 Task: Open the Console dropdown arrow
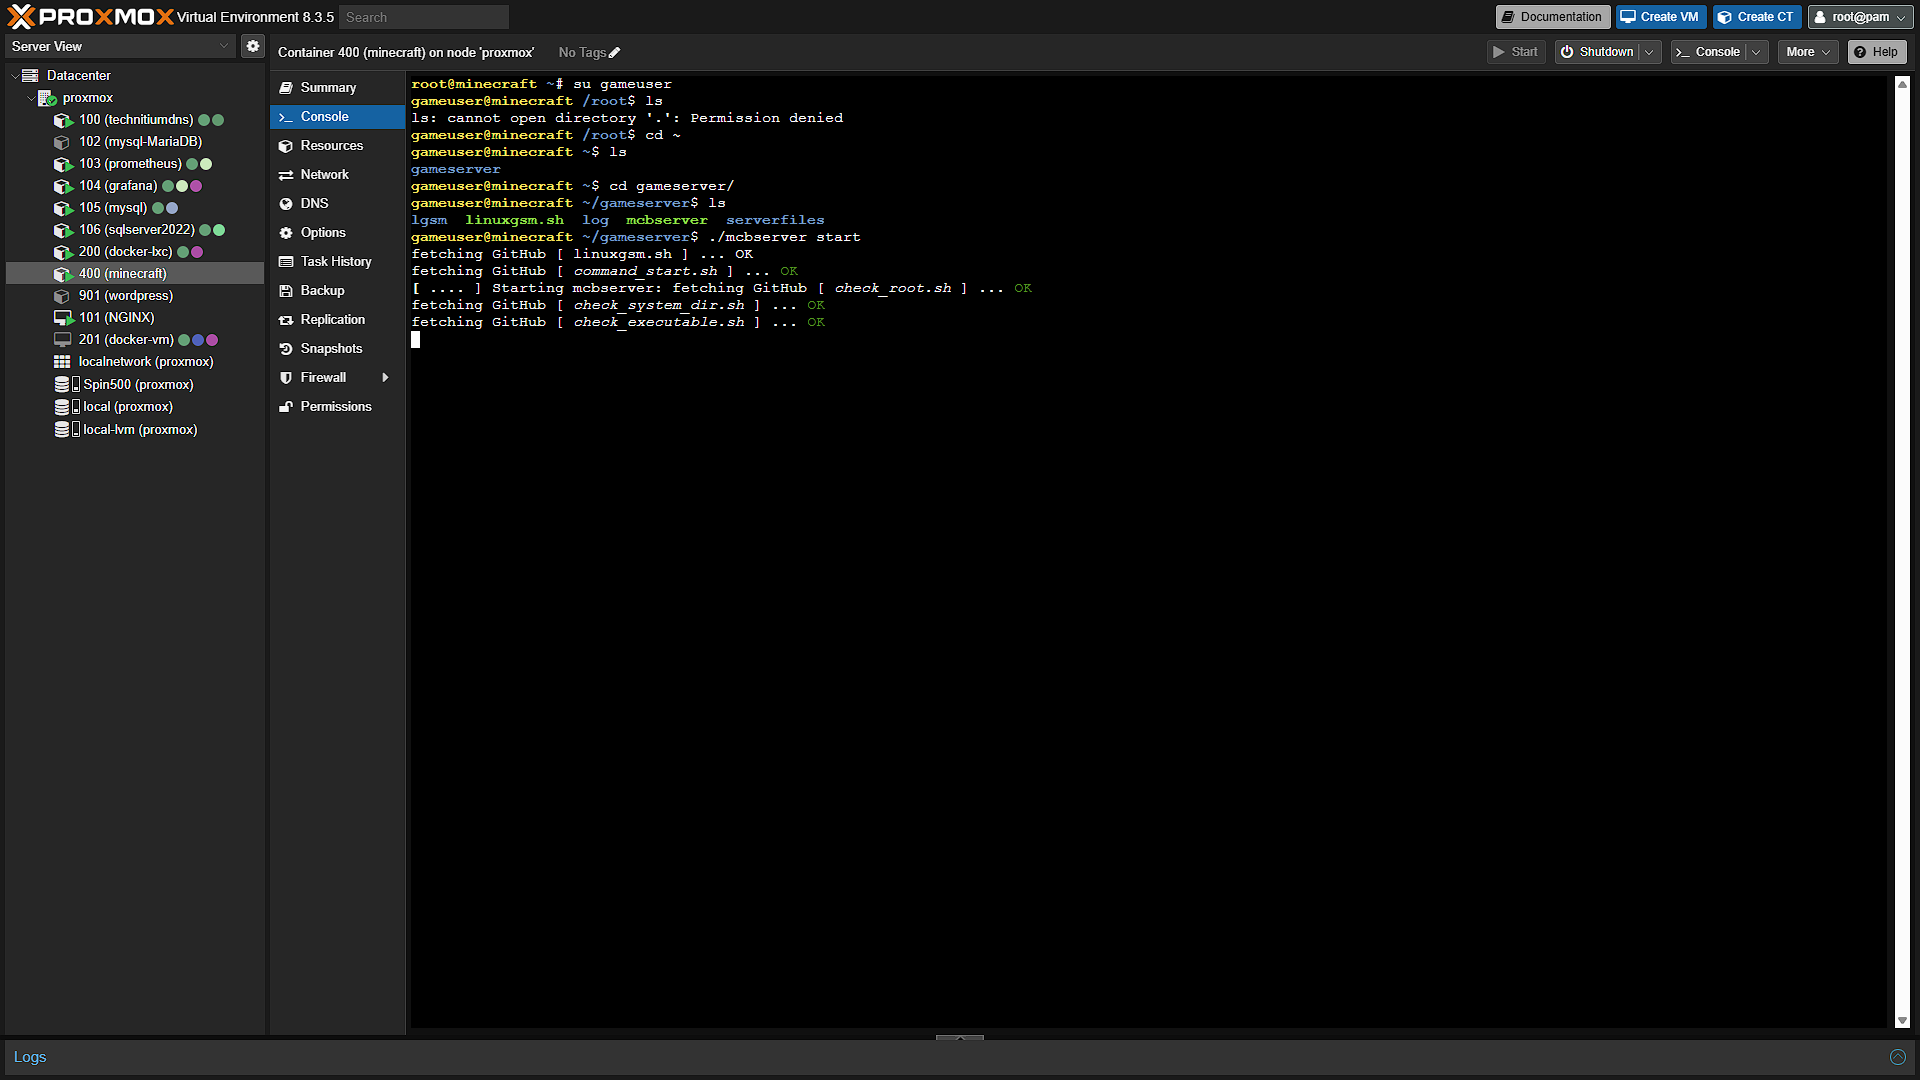(1756, 52)
